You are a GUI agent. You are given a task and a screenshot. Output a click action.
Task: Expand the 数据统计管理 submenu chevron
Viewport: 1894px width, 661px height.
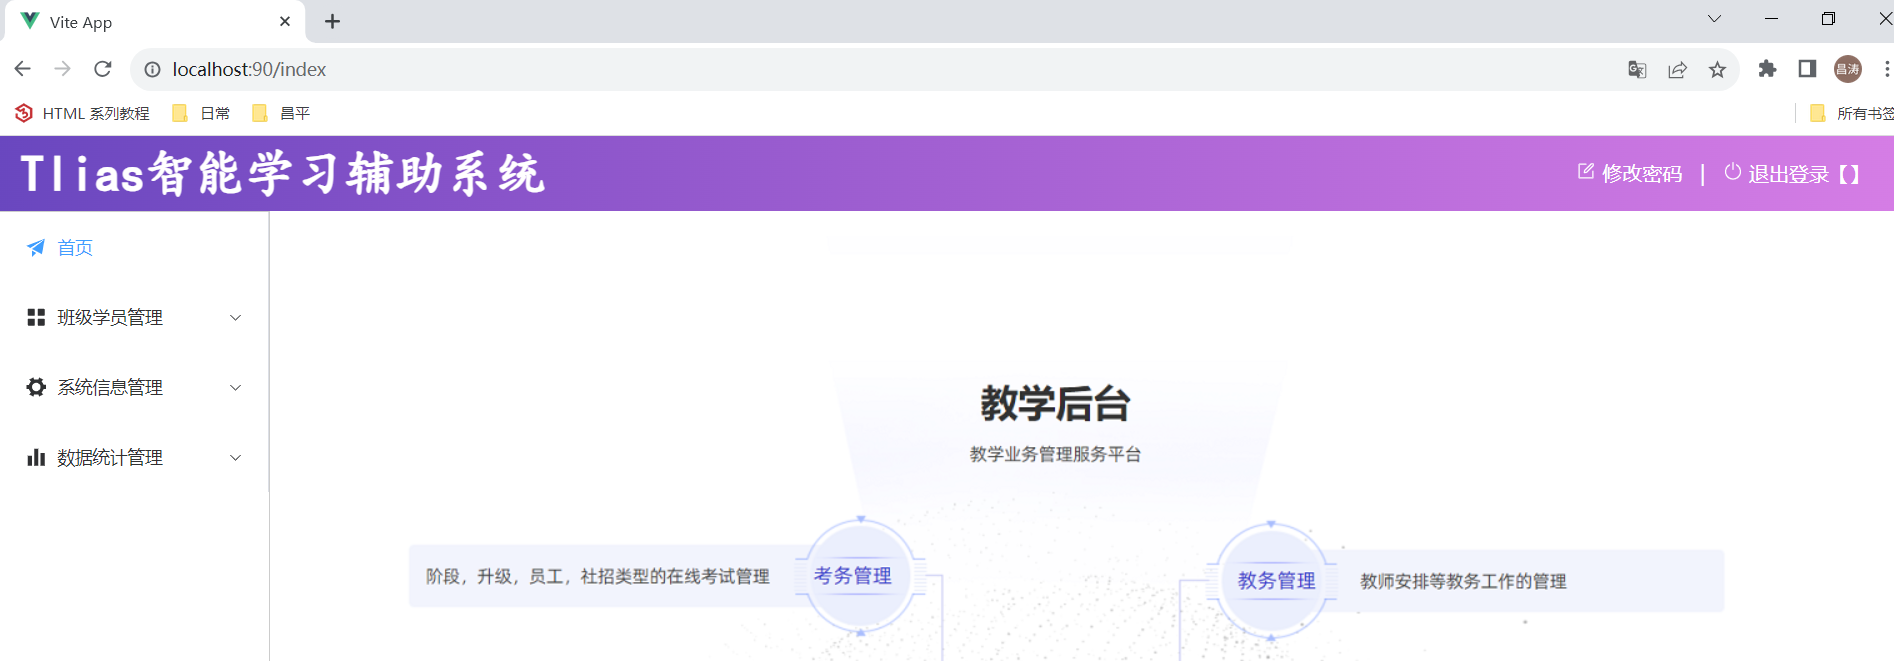click(x=236, y=458)
